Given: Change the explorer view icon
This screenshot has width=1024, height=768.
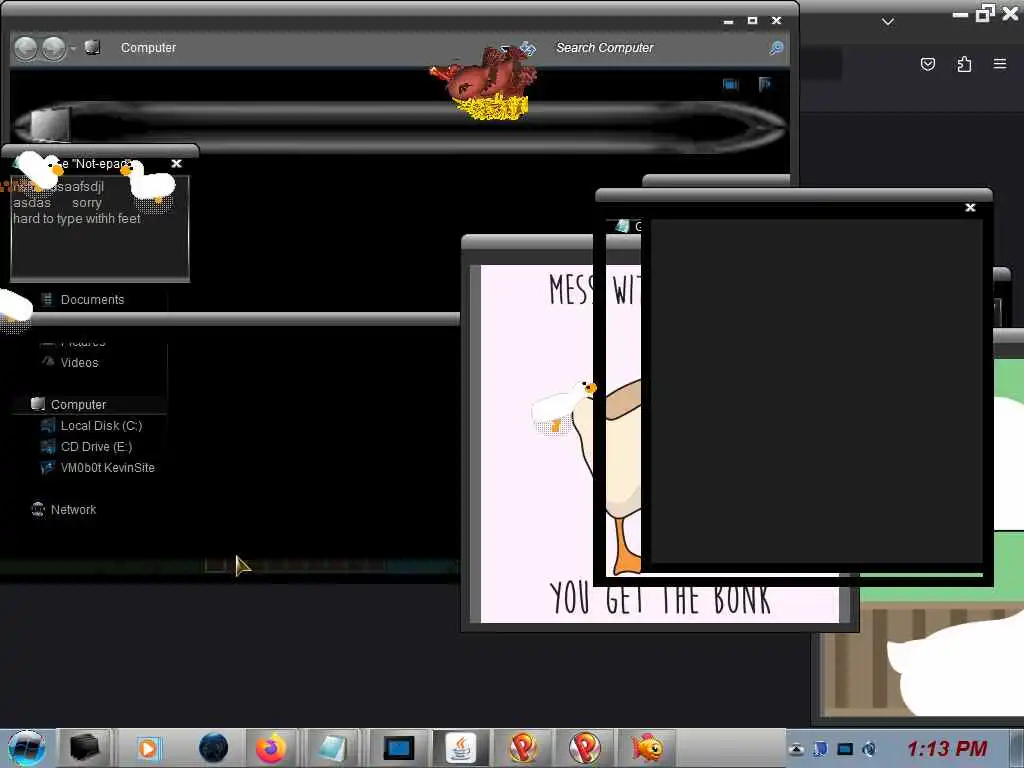Looking at the screenshot, I should [730, 84].
